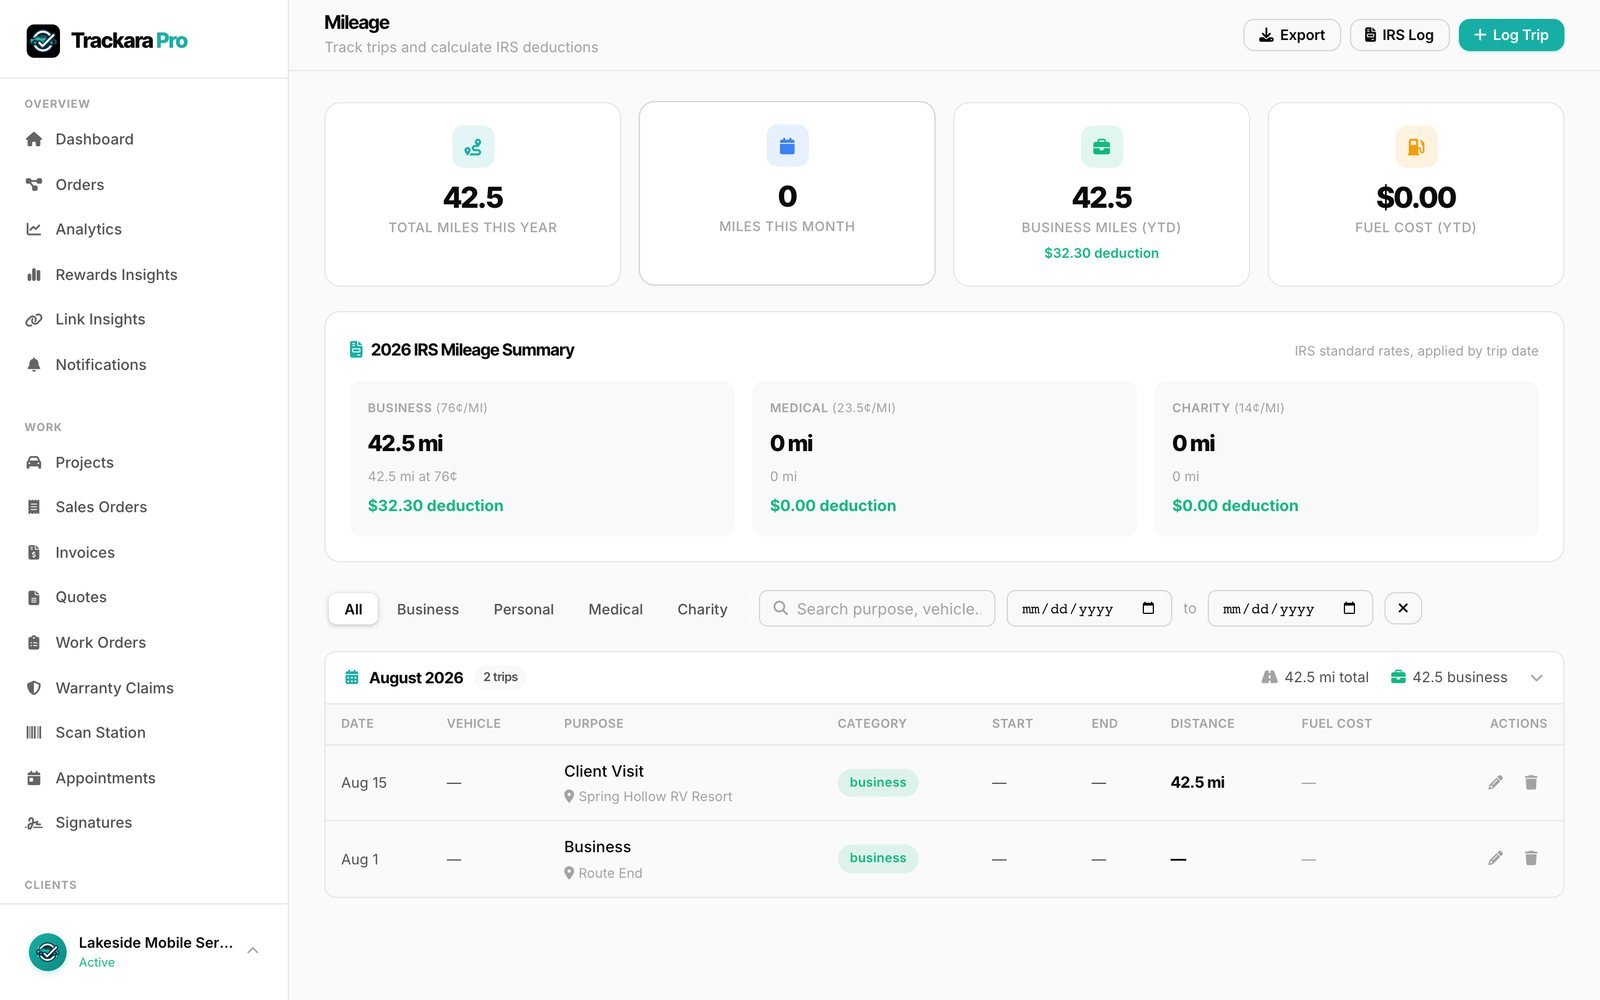Click the Total Miles This Year card
The image size is (1600, 1000).
tap(473, 194)
